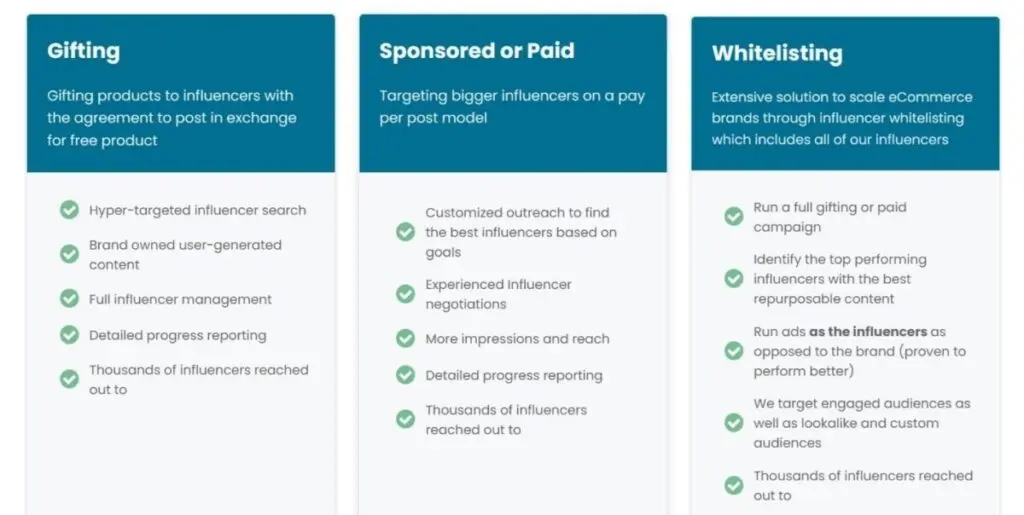Select the Whitelisting card heading
The image size is (1024, 515).
(x=777, y=53)
